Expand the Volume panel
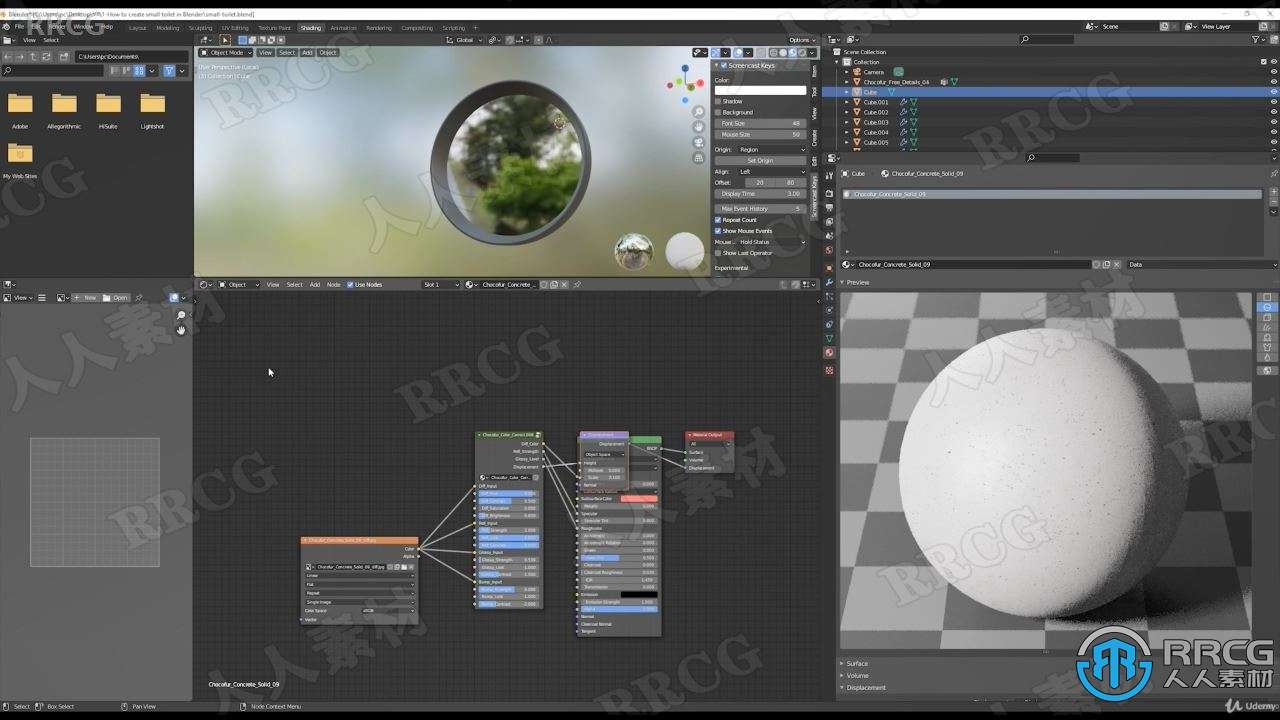Image resolution: width=1280 pixels, height=720 pixels. coord(857,675)
